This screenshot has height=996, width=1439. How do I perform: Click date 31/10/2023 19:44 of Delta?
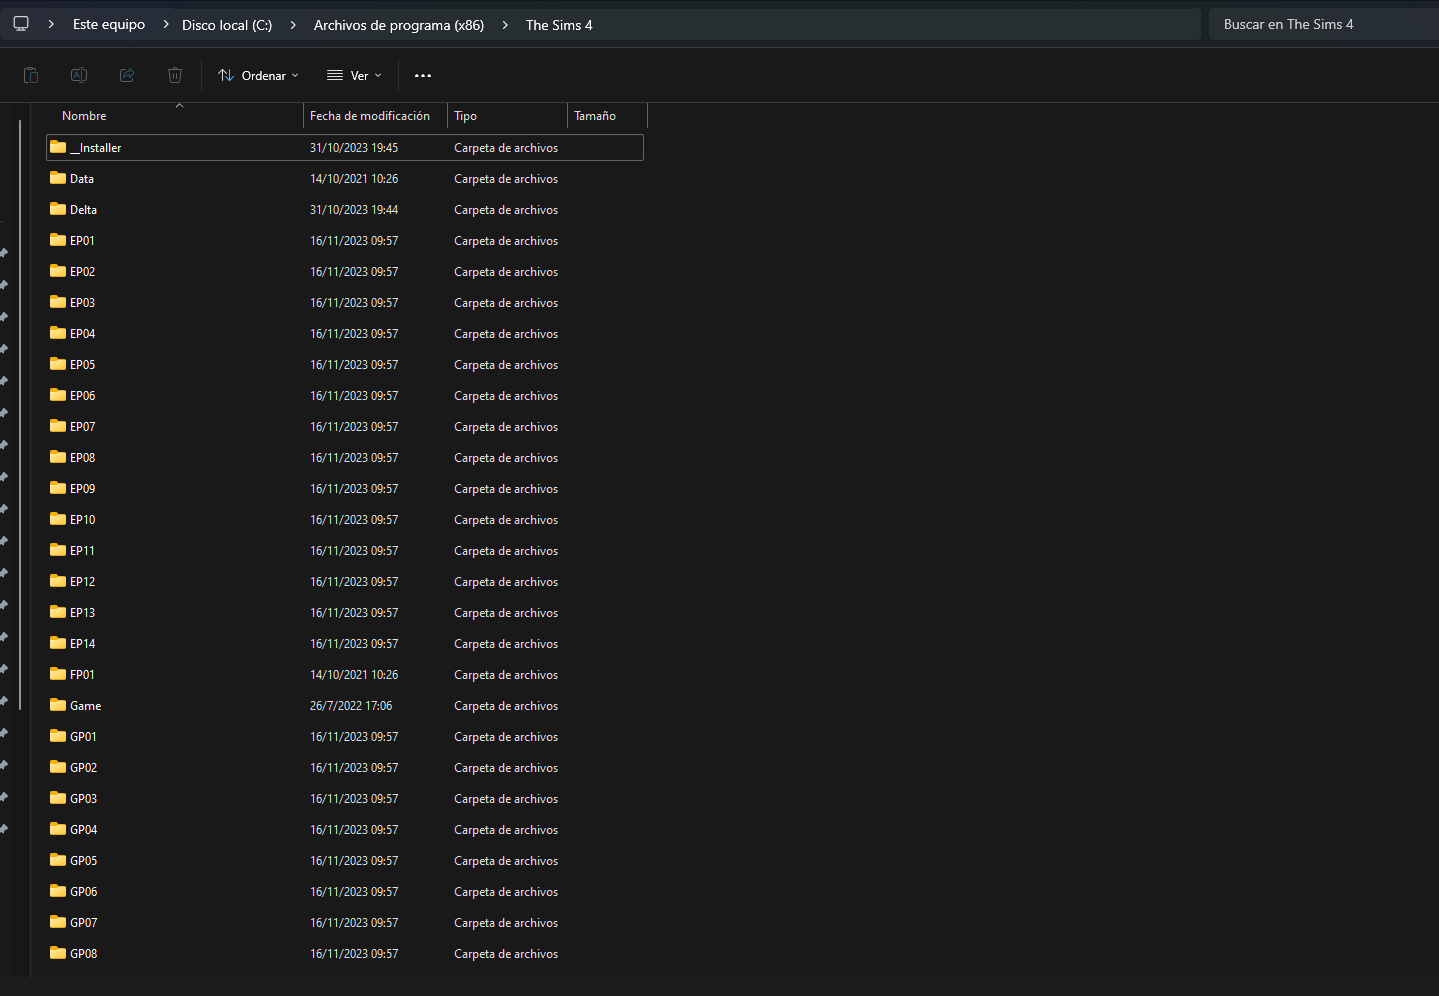tap(354, 210)
